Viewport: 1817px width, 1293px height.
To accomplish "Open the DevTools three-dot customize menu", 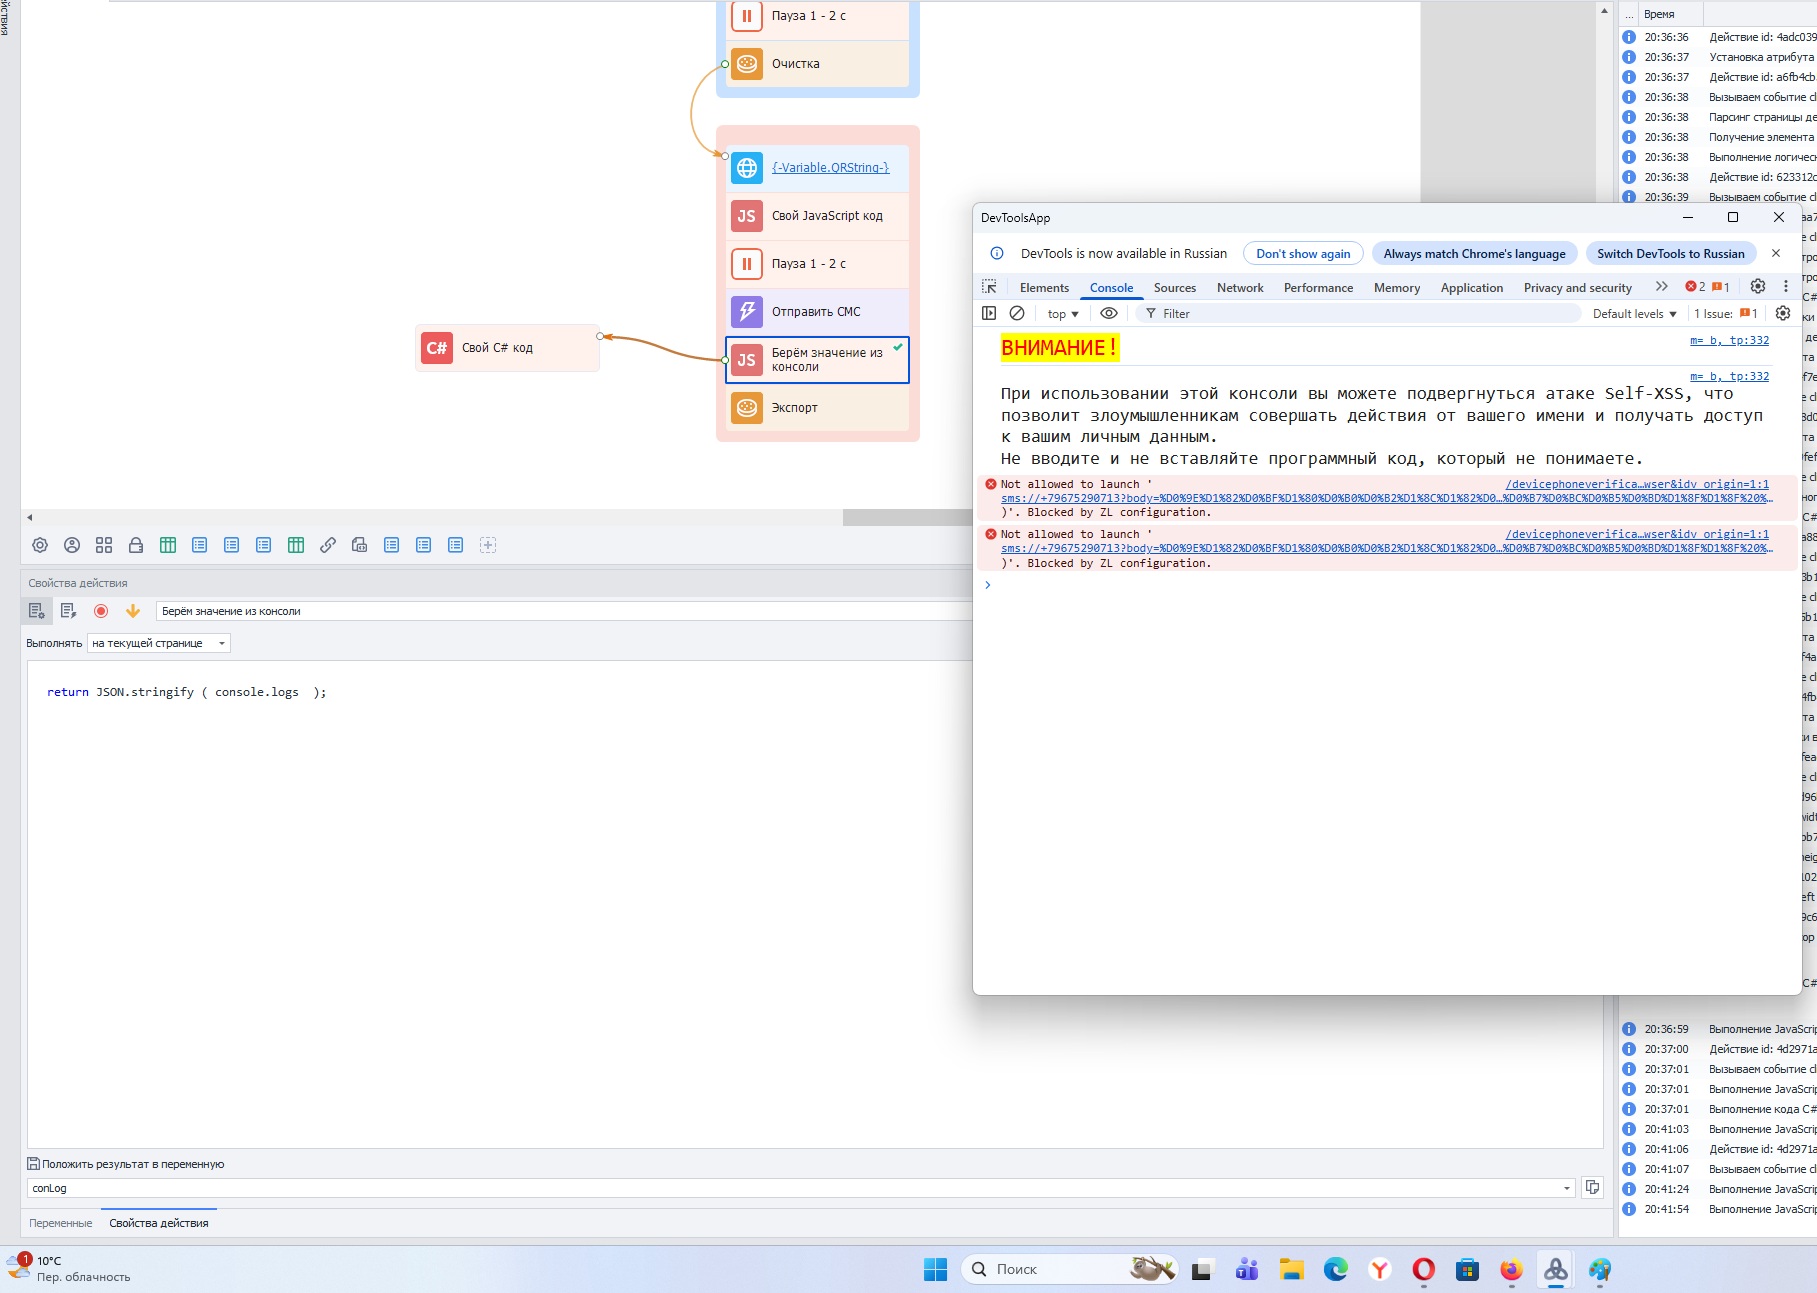I will tap(1786, 287).
